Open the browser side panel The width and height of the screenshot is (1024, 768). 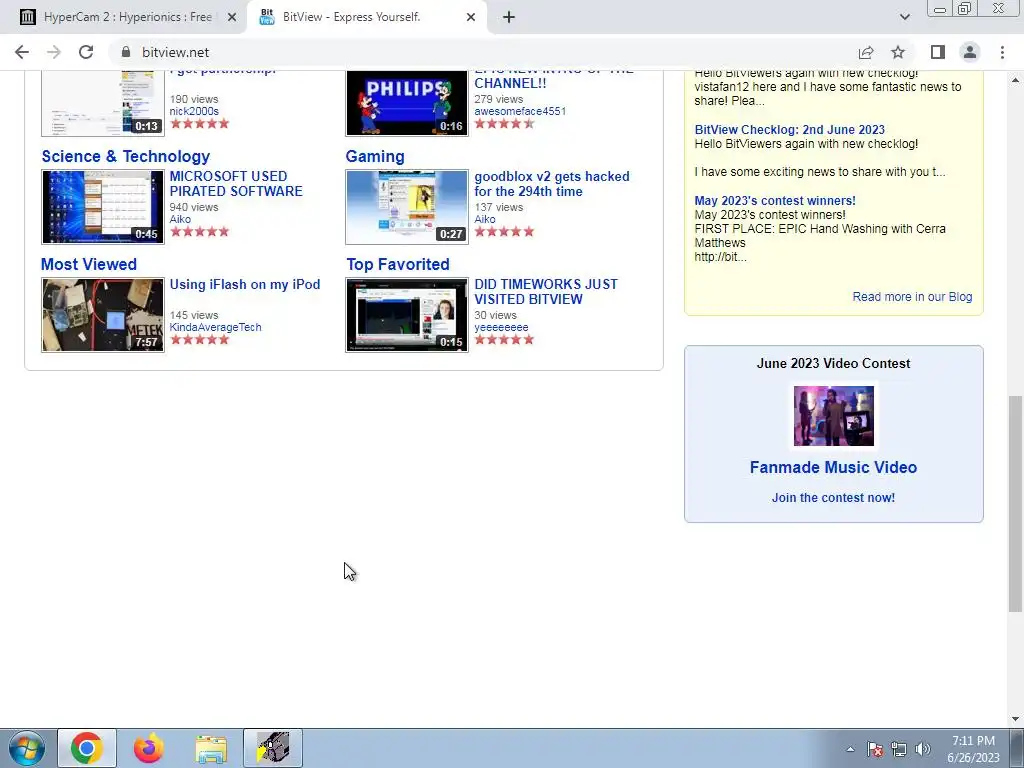938,52
